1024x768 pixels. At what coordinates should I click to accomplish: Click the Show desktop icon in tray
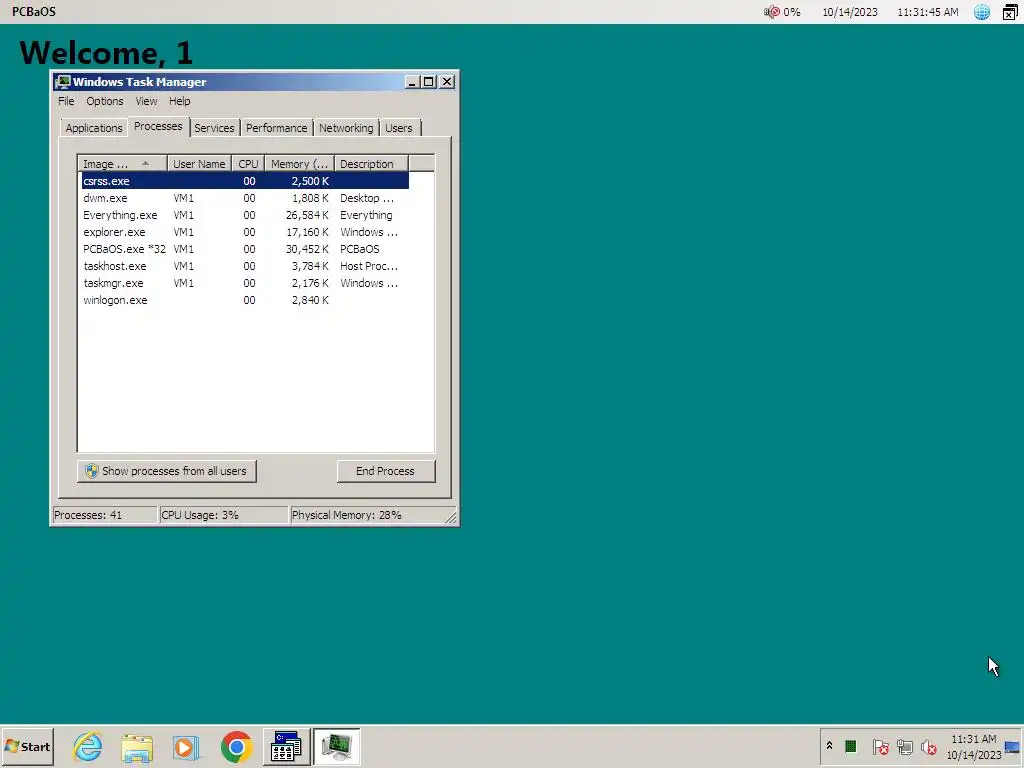pos(1012,747)
